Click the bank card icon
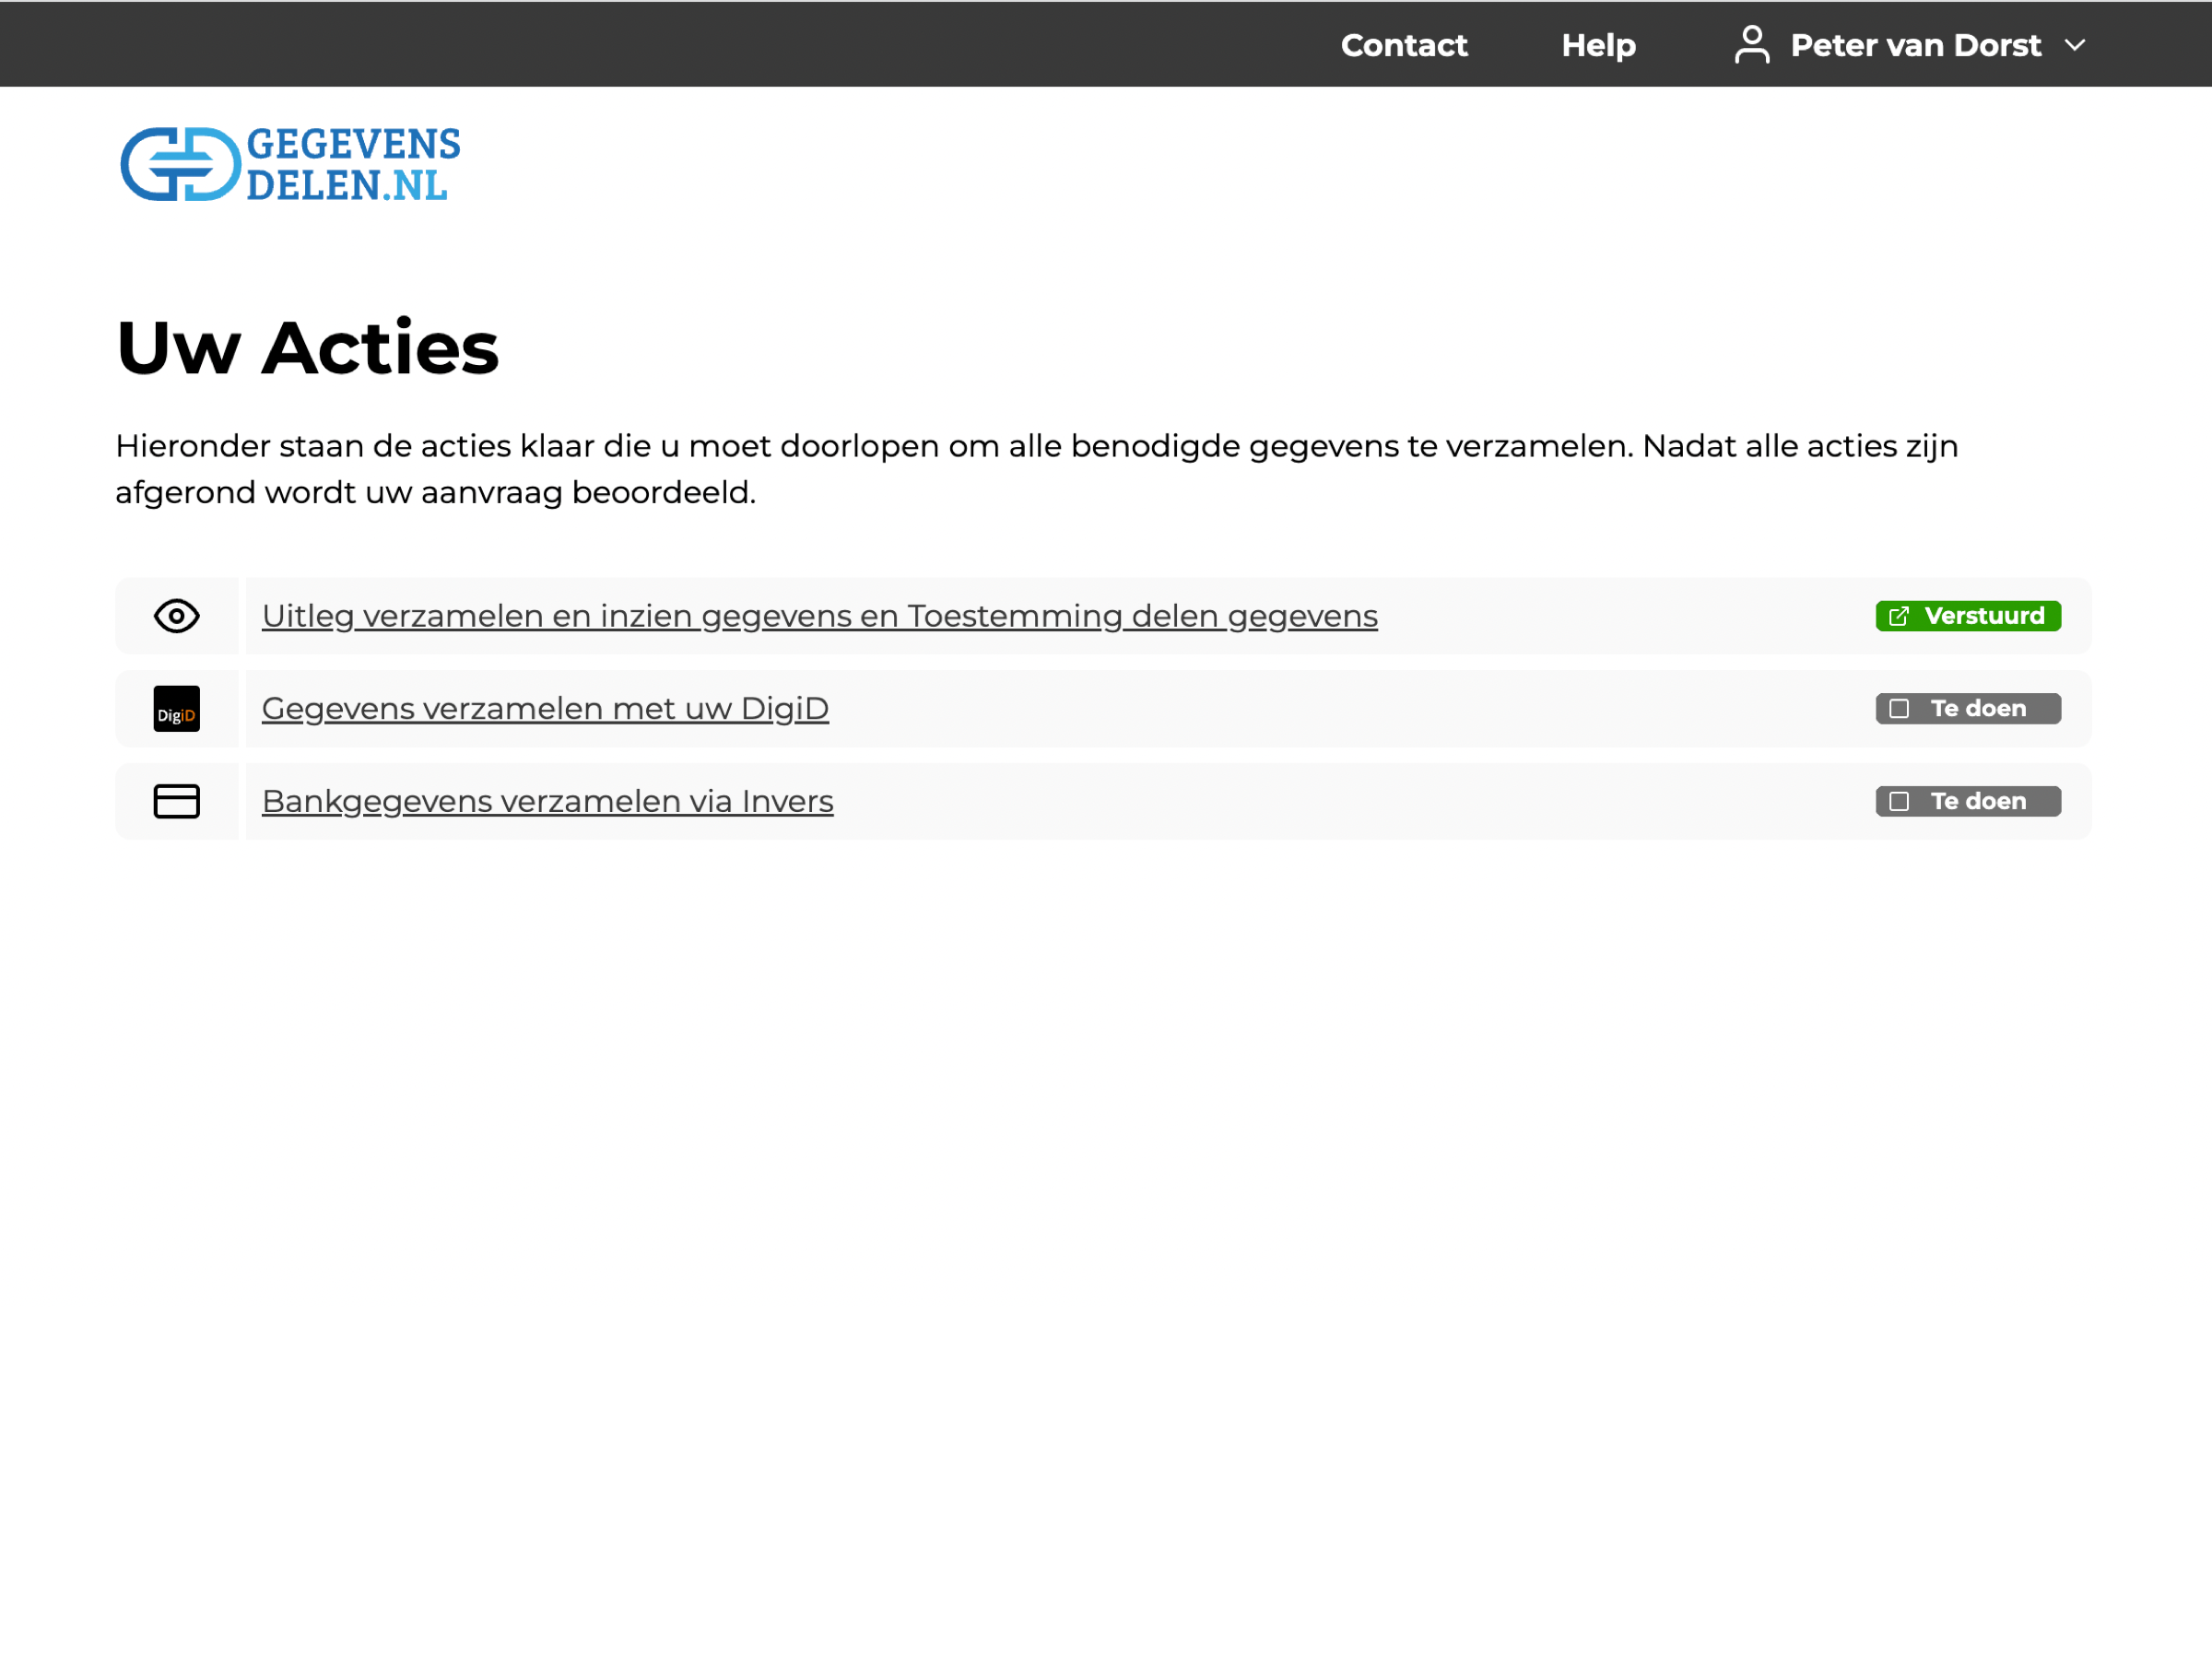The image size is (2212, 1659). coord(177,801)
